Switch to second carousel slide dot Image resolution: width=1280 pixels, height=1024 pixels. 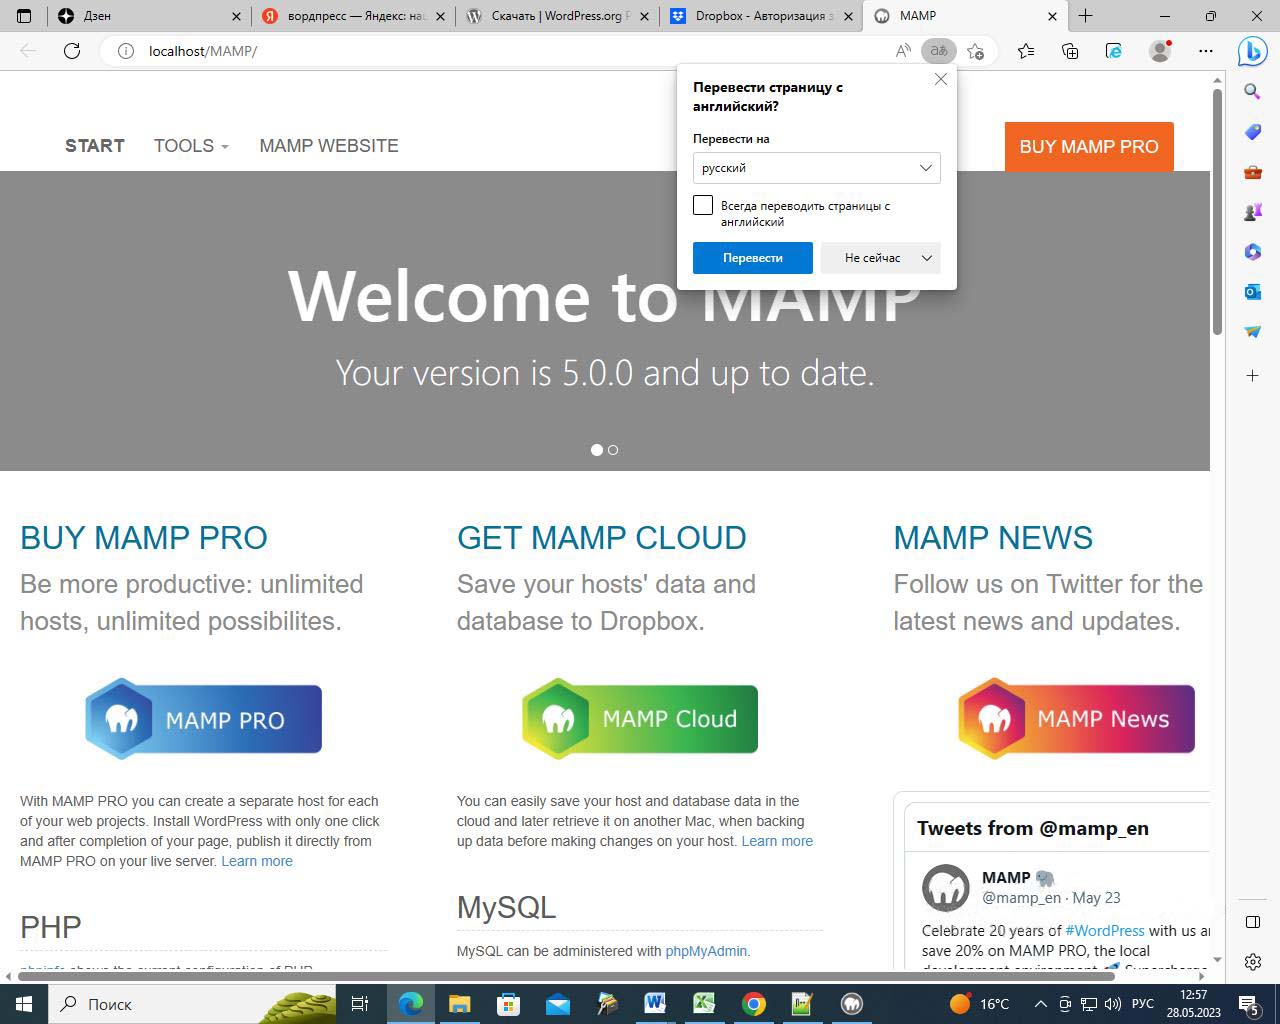613,450
